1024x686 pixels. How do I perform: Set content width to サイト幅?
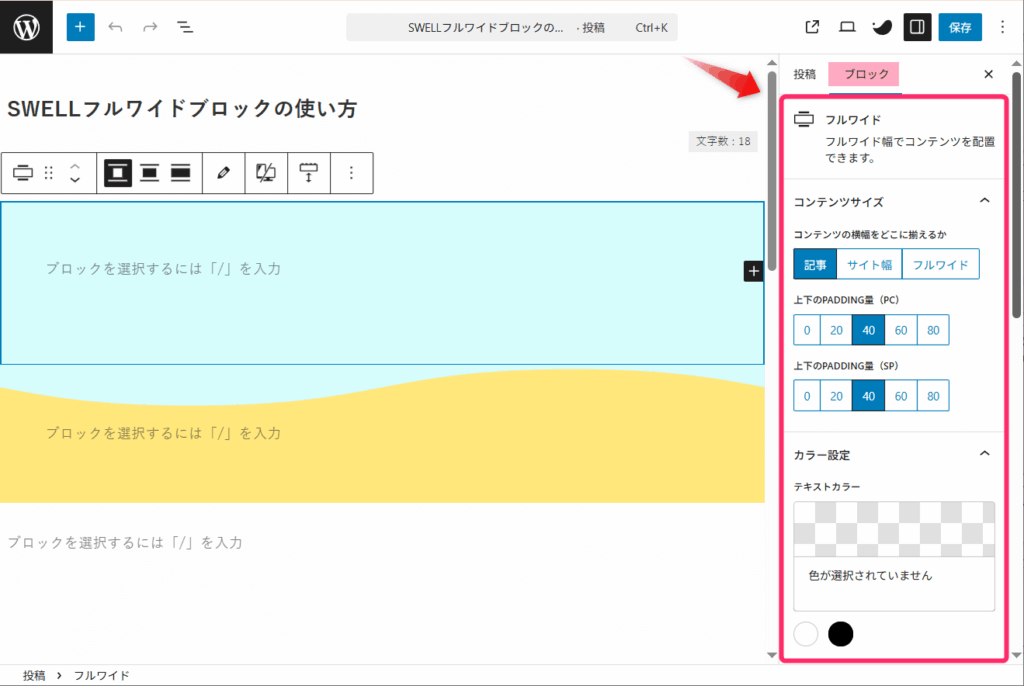pos(869,265)
